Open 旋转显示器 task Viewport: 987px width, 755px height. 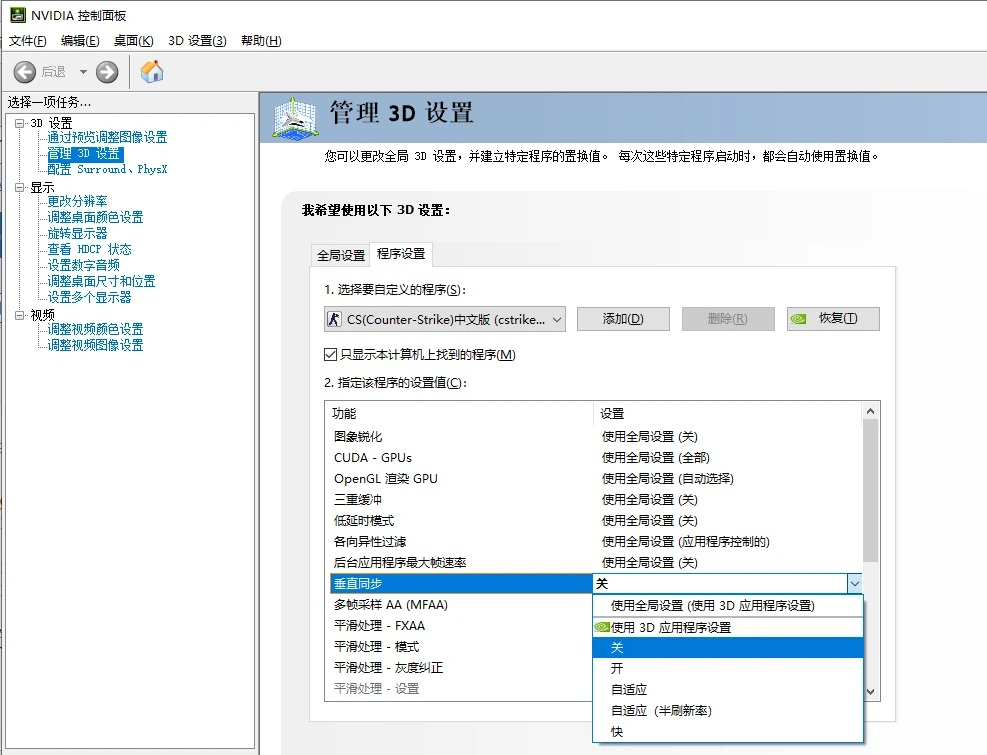(x=77, y=234)
